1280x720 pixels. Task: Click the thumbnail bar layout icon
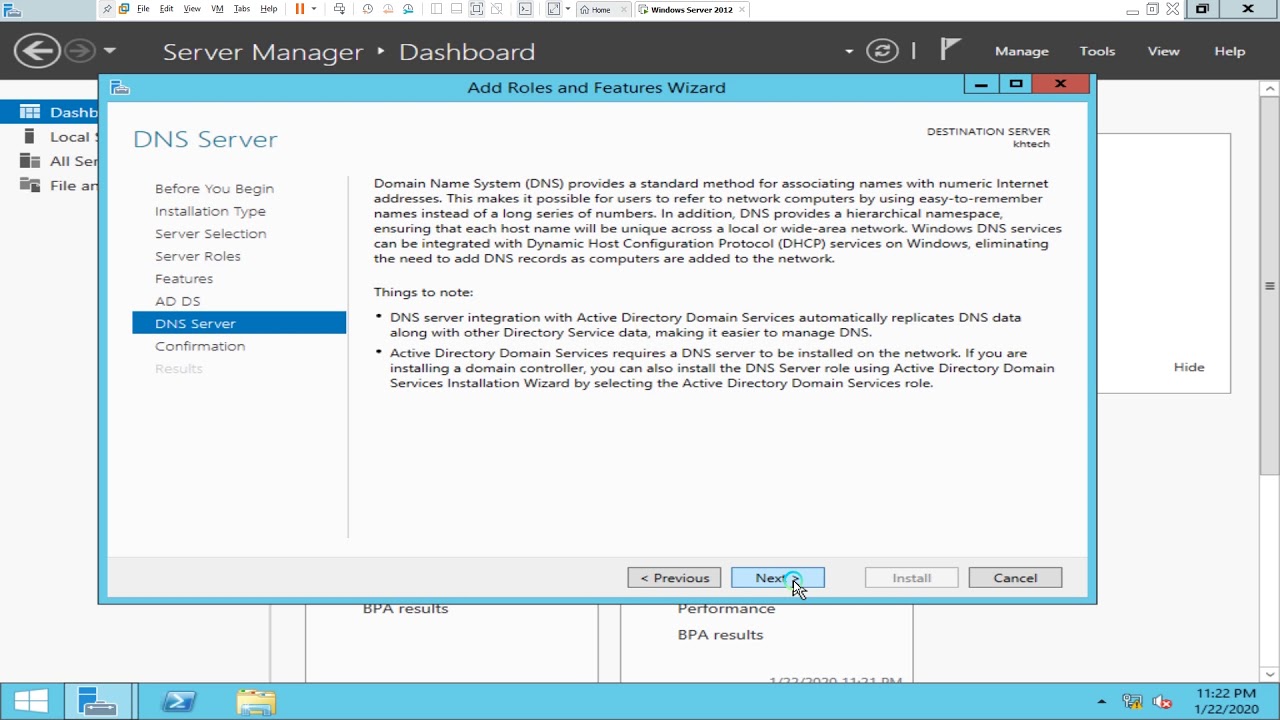[x=456, y=9]
